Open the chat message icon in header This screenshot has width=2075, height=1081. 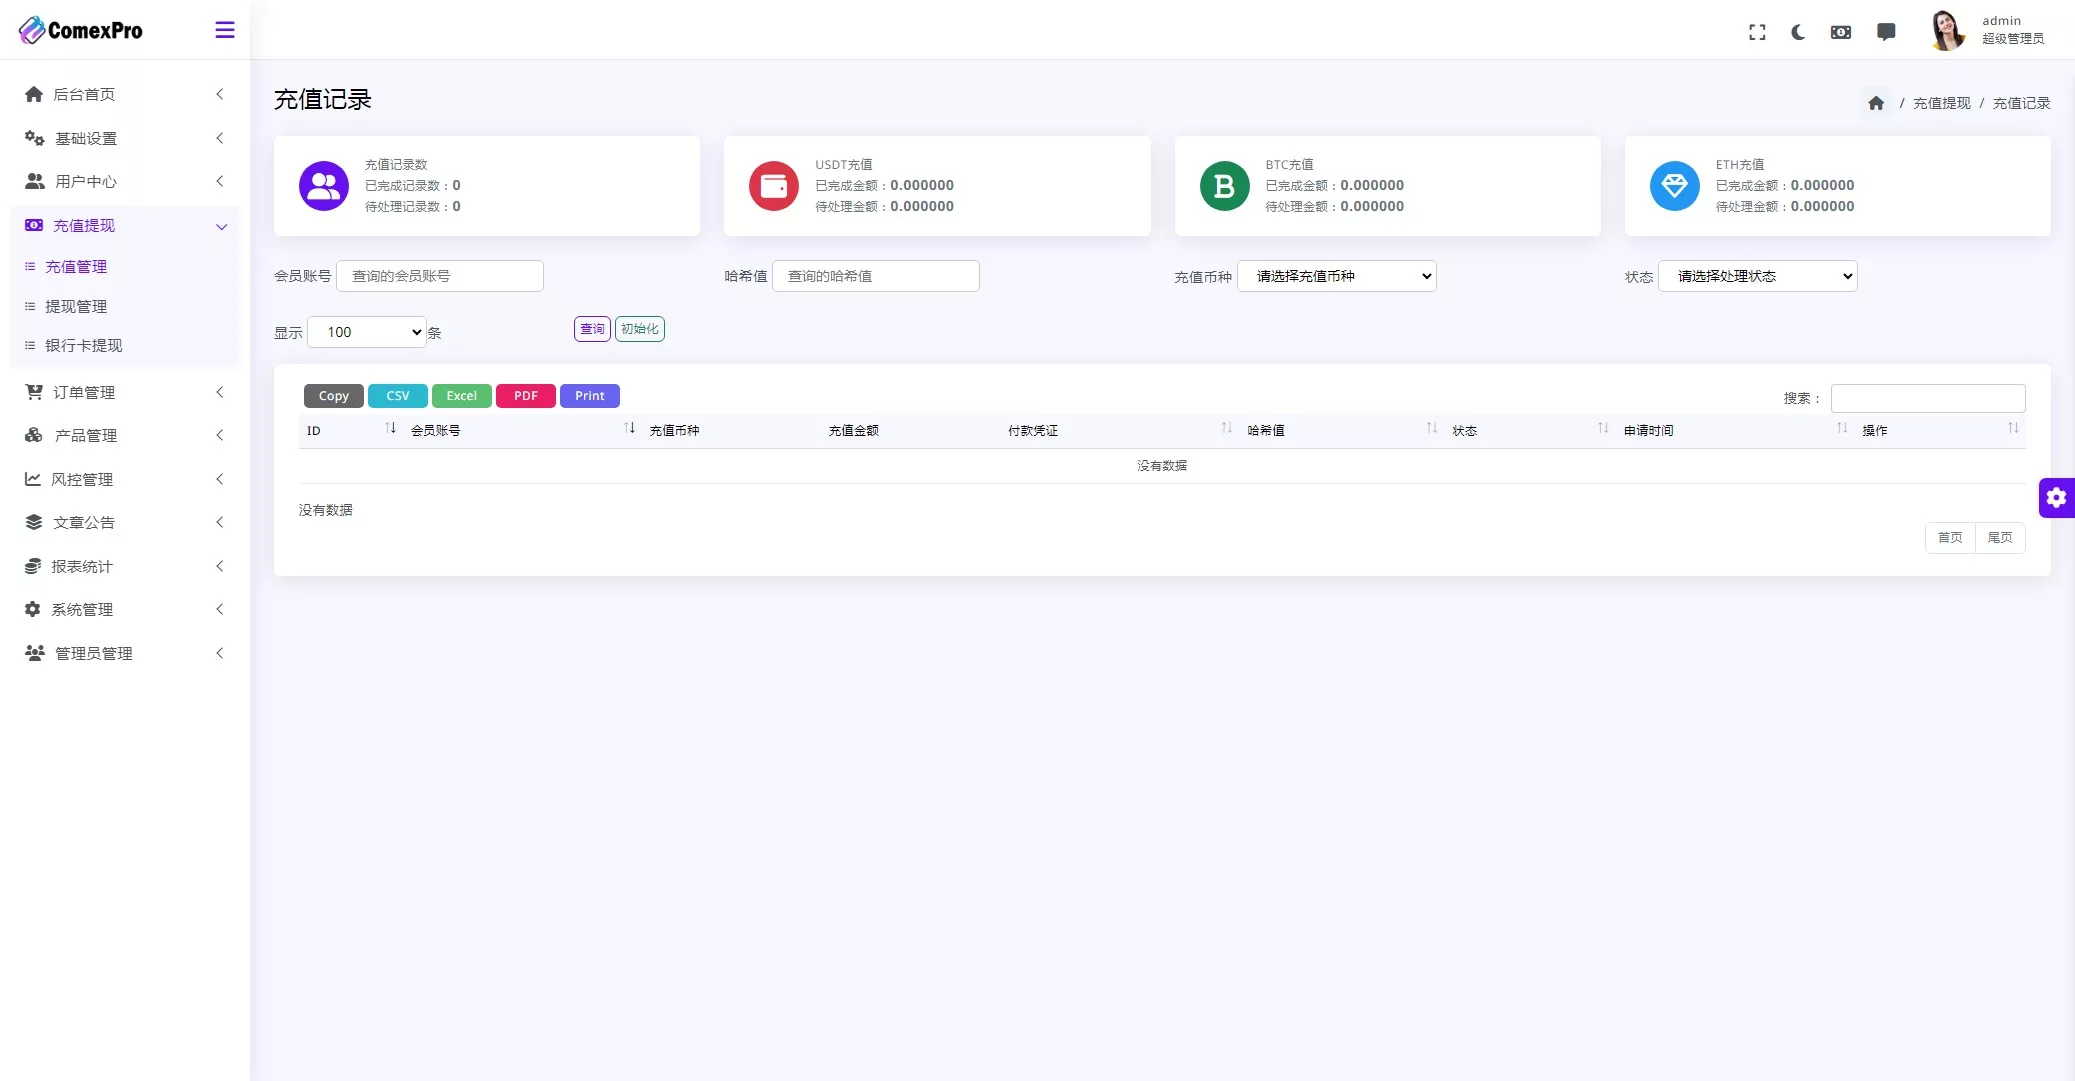[x=1886, y=32]
